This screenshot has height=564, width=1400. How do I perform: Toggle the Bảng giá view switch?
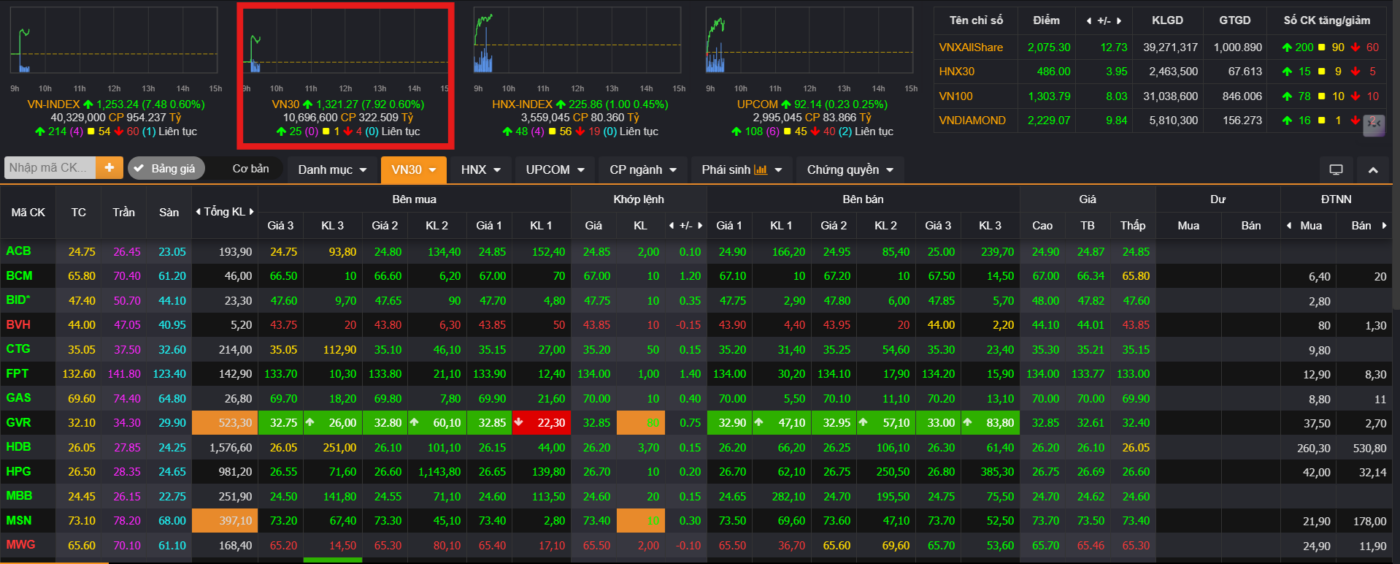[166, 168]
